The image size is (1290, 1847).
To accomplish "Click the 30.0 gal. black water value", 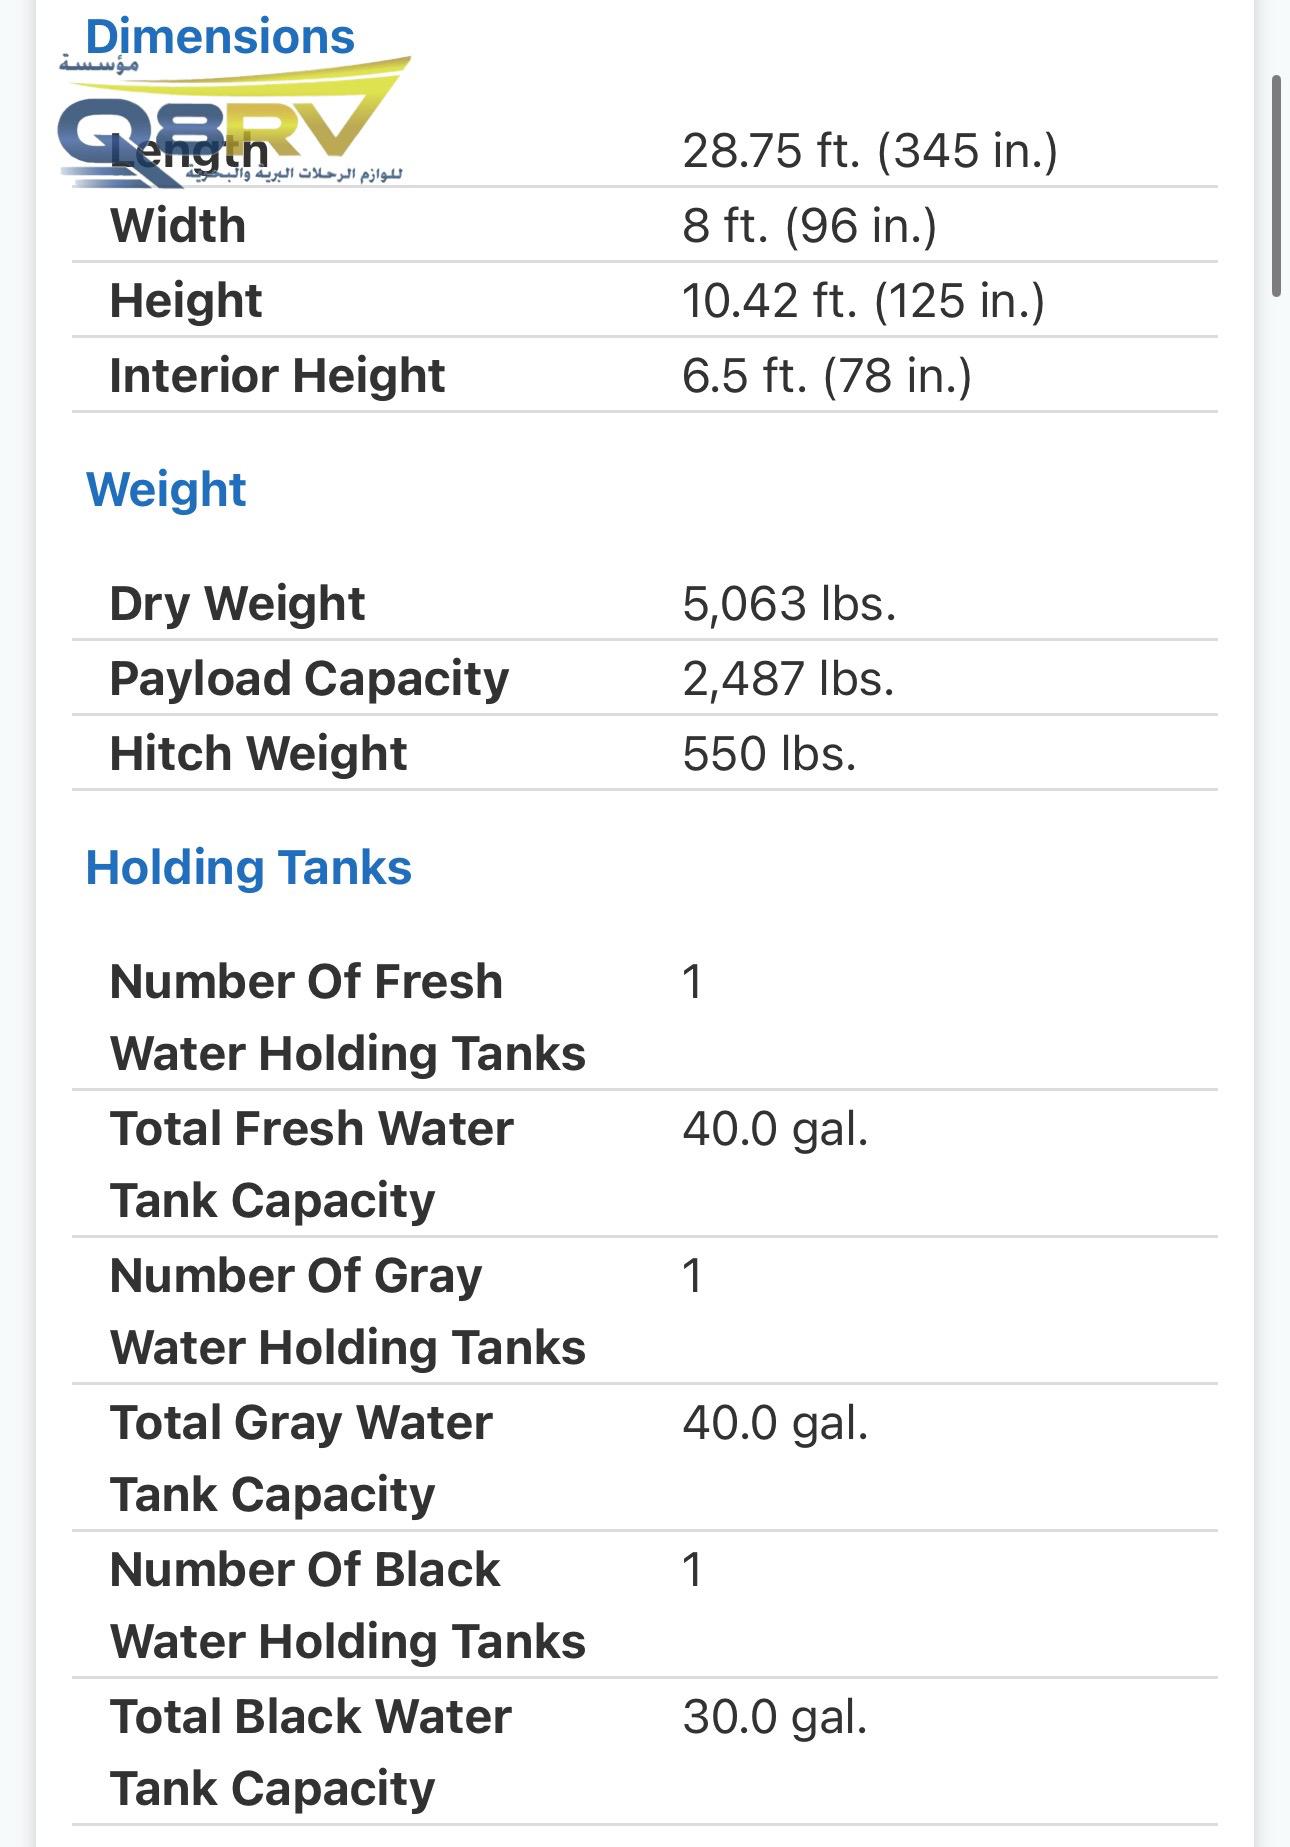I will [775, 1717].
